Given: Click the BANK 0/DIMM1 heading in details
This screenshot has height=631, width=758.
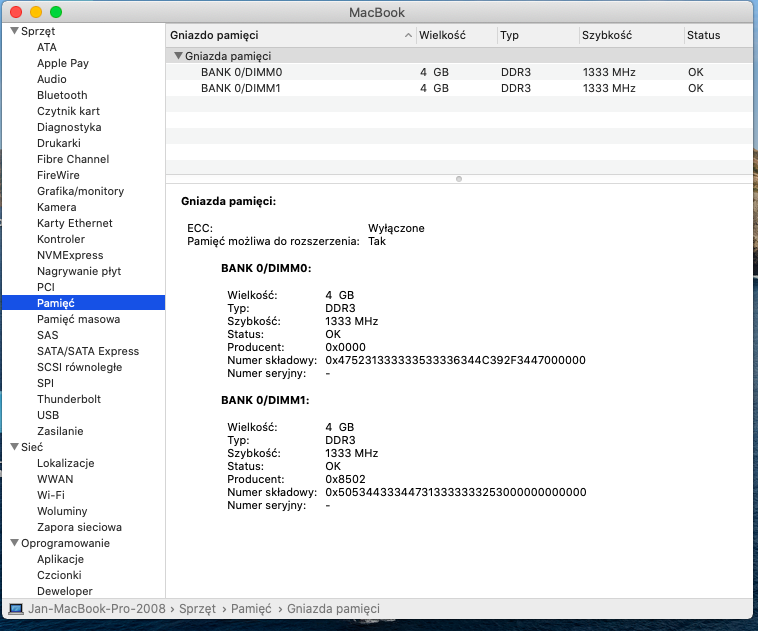Looking at the screenshot, I should [265, 400].
